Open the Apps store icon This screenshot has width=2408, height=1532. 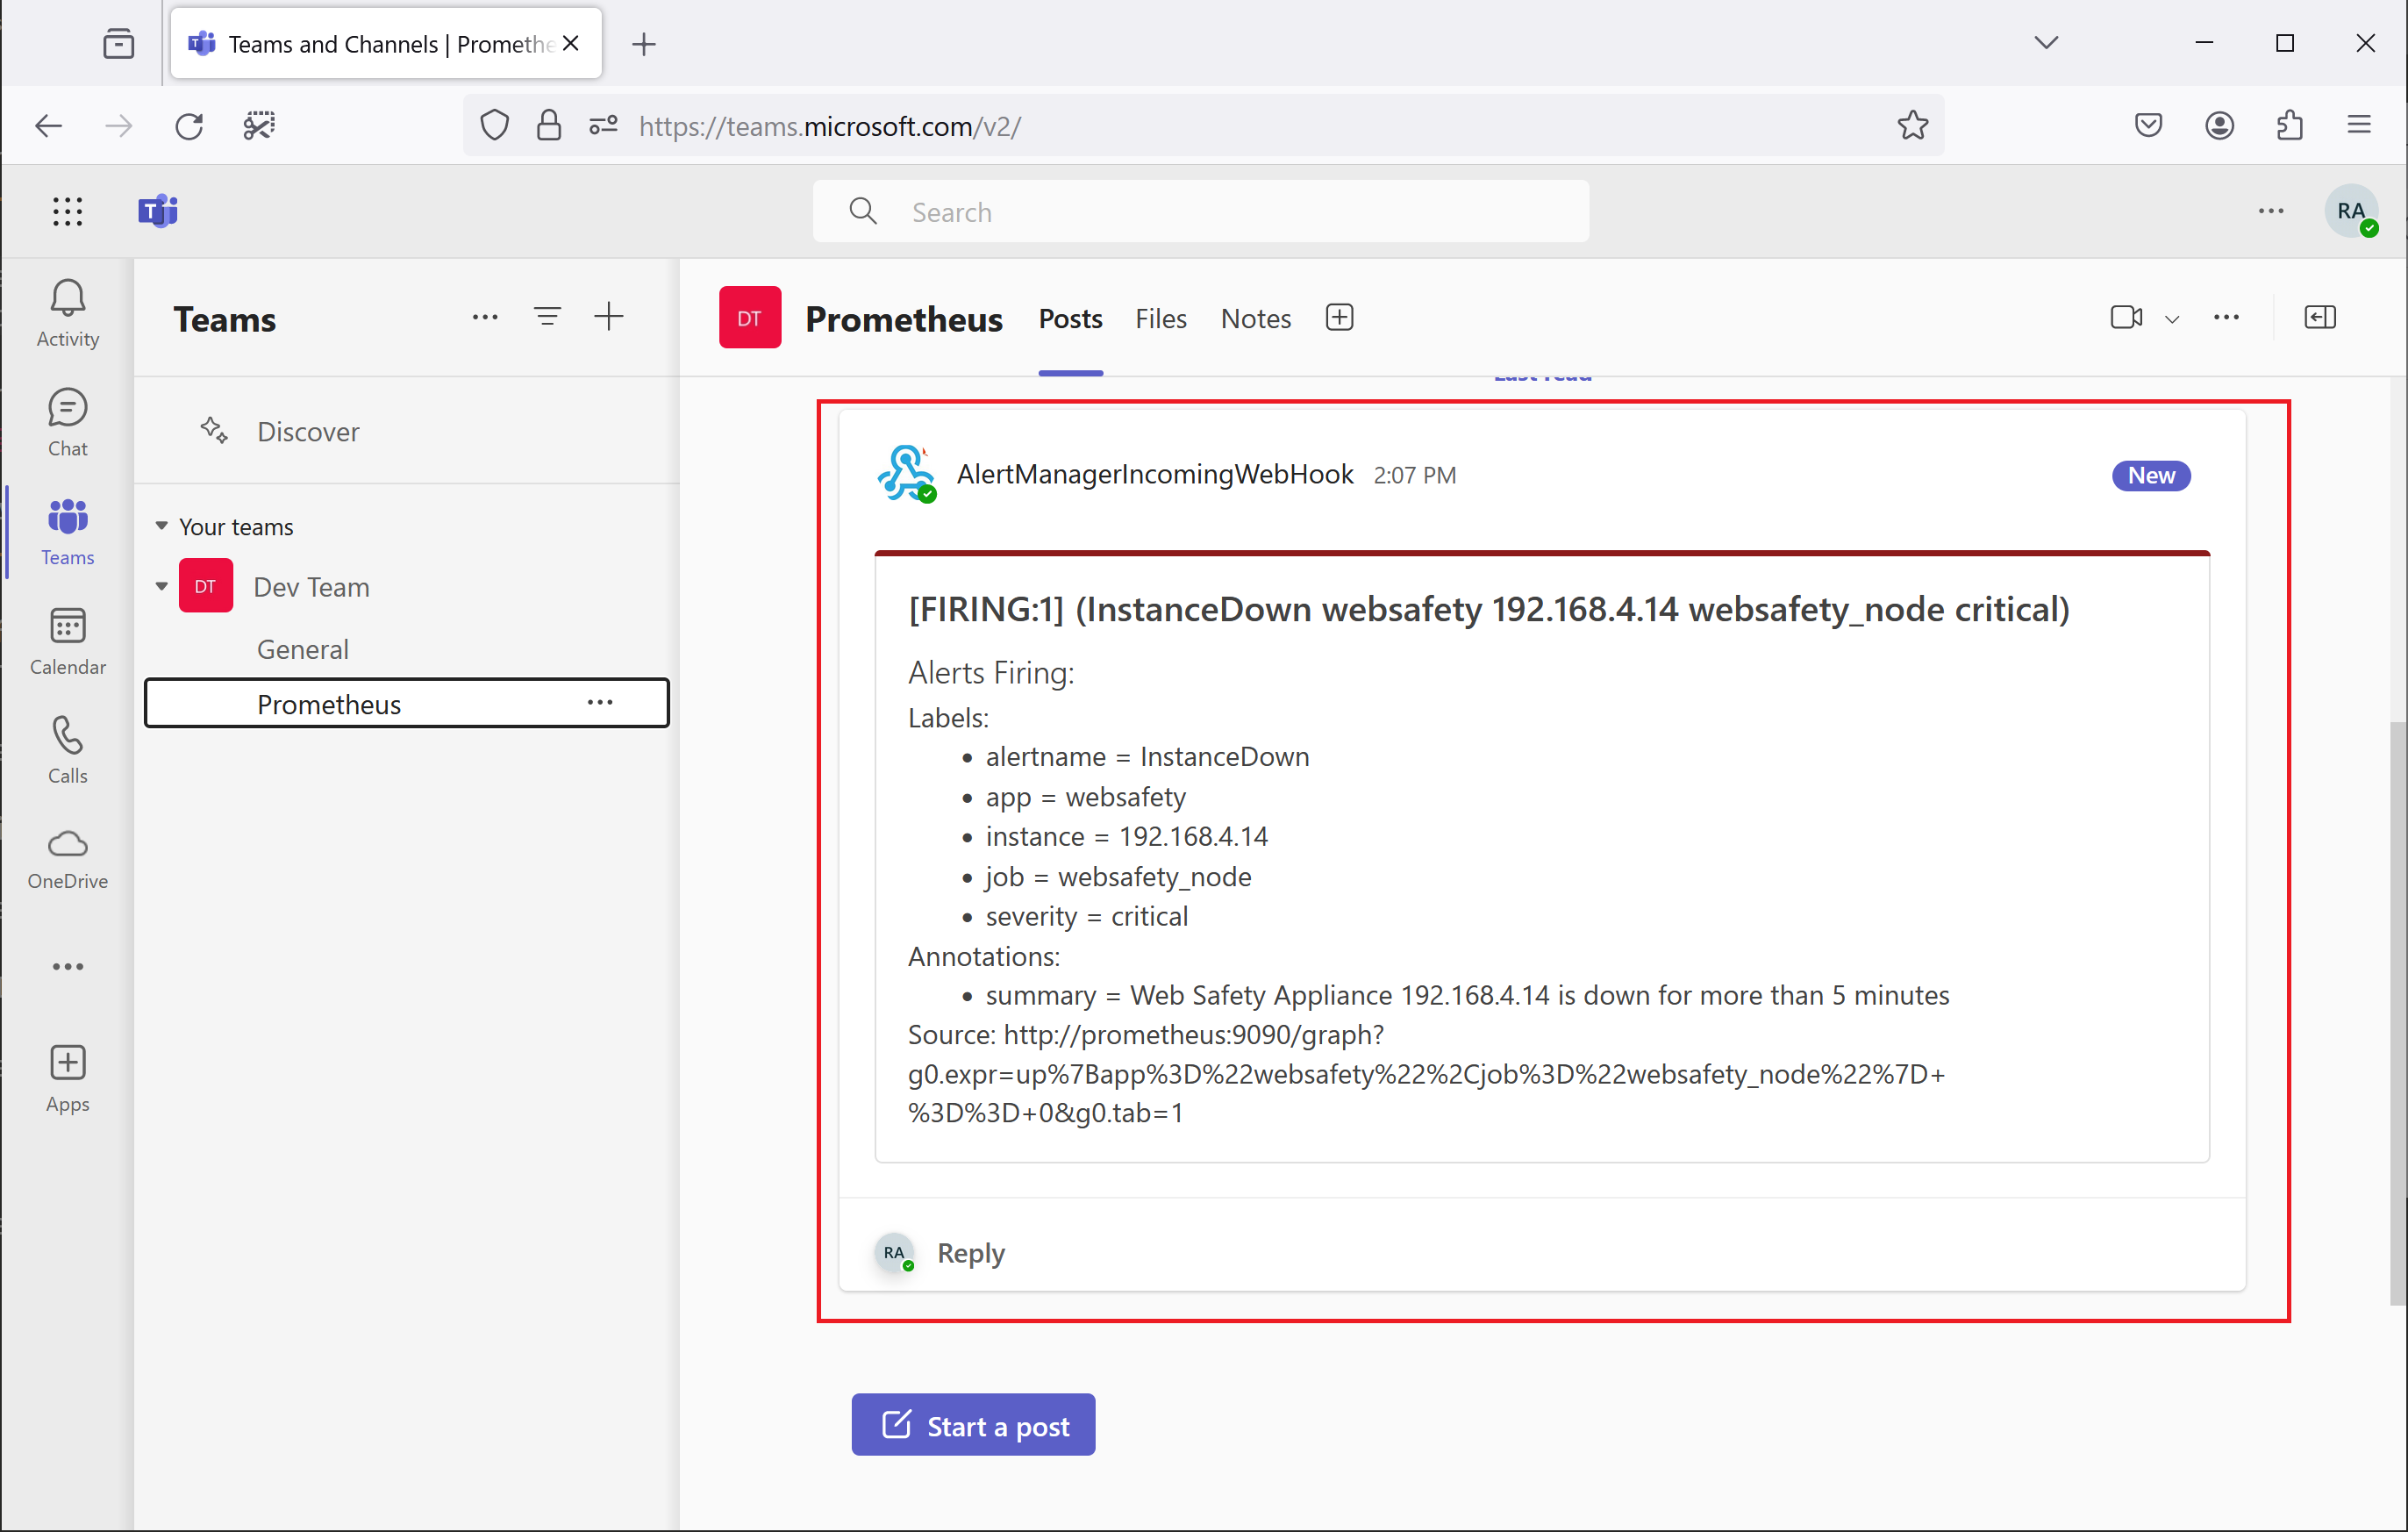click(x=67, y=1078)
